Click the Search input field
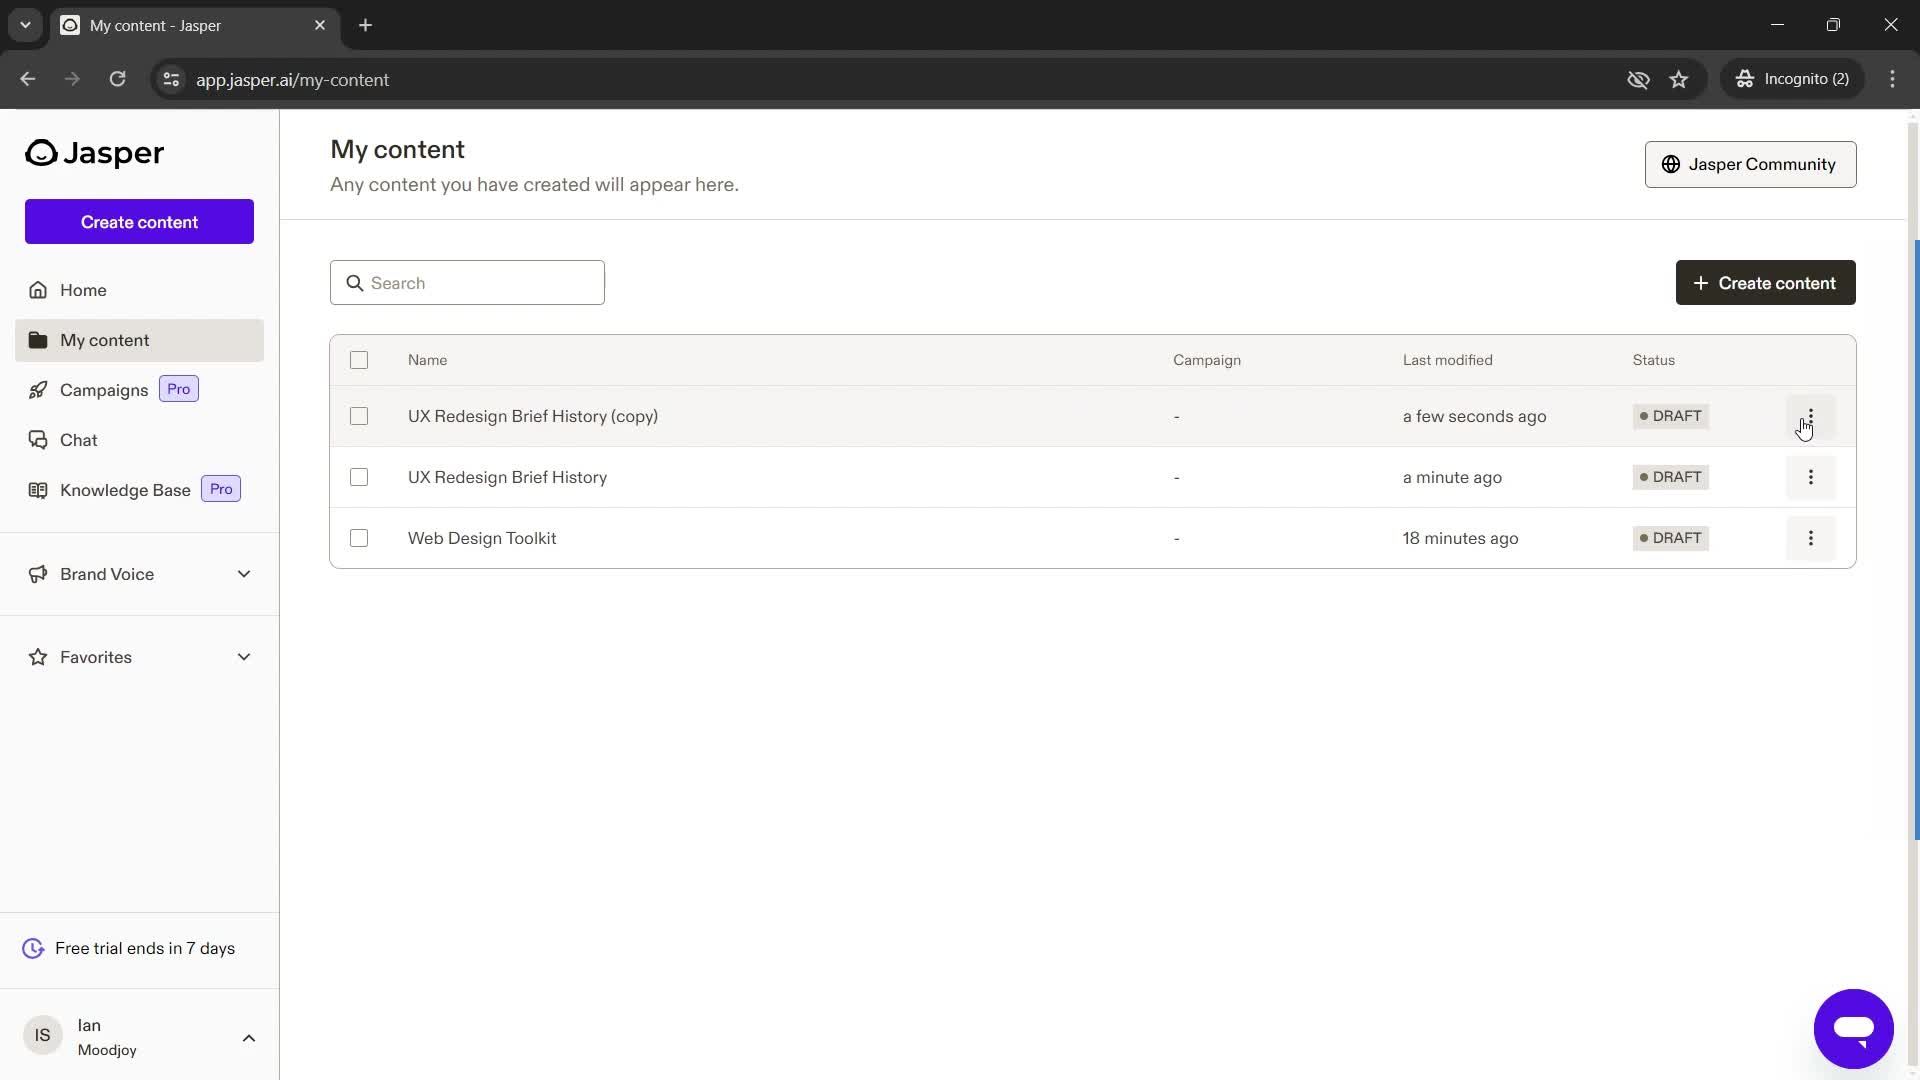The image size is (1920, 1080). pos(468,282)
